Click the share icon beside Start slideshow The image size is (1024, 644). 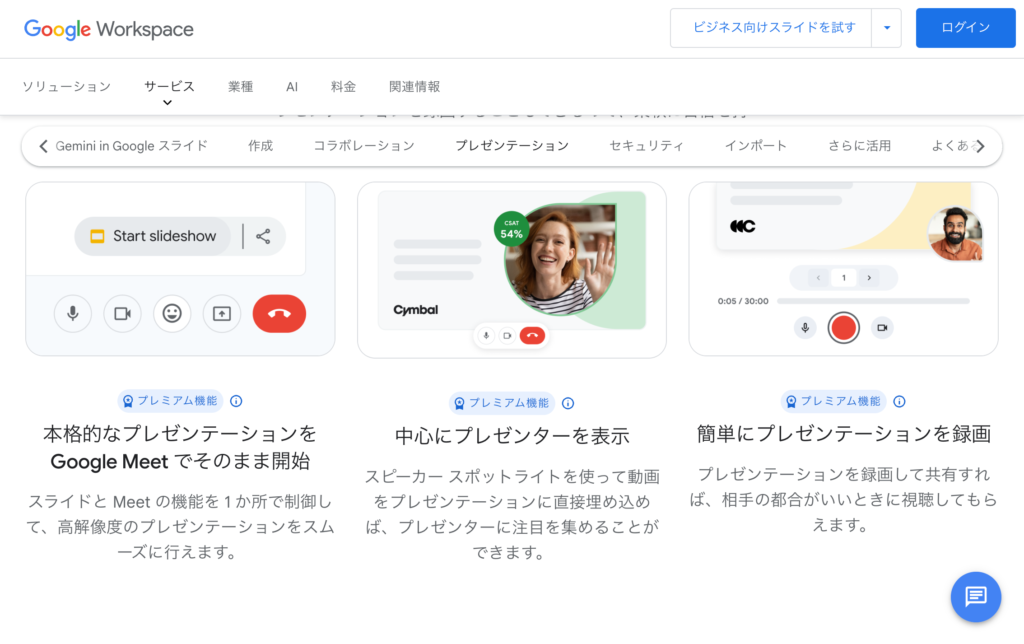(x=263, y=236)
